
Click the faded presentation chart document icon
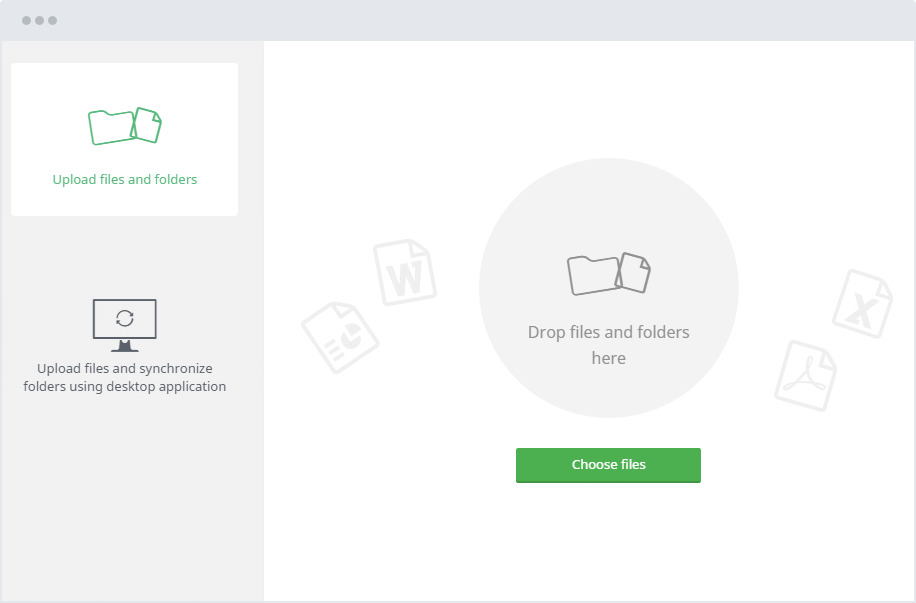click(x=340, y=336)
